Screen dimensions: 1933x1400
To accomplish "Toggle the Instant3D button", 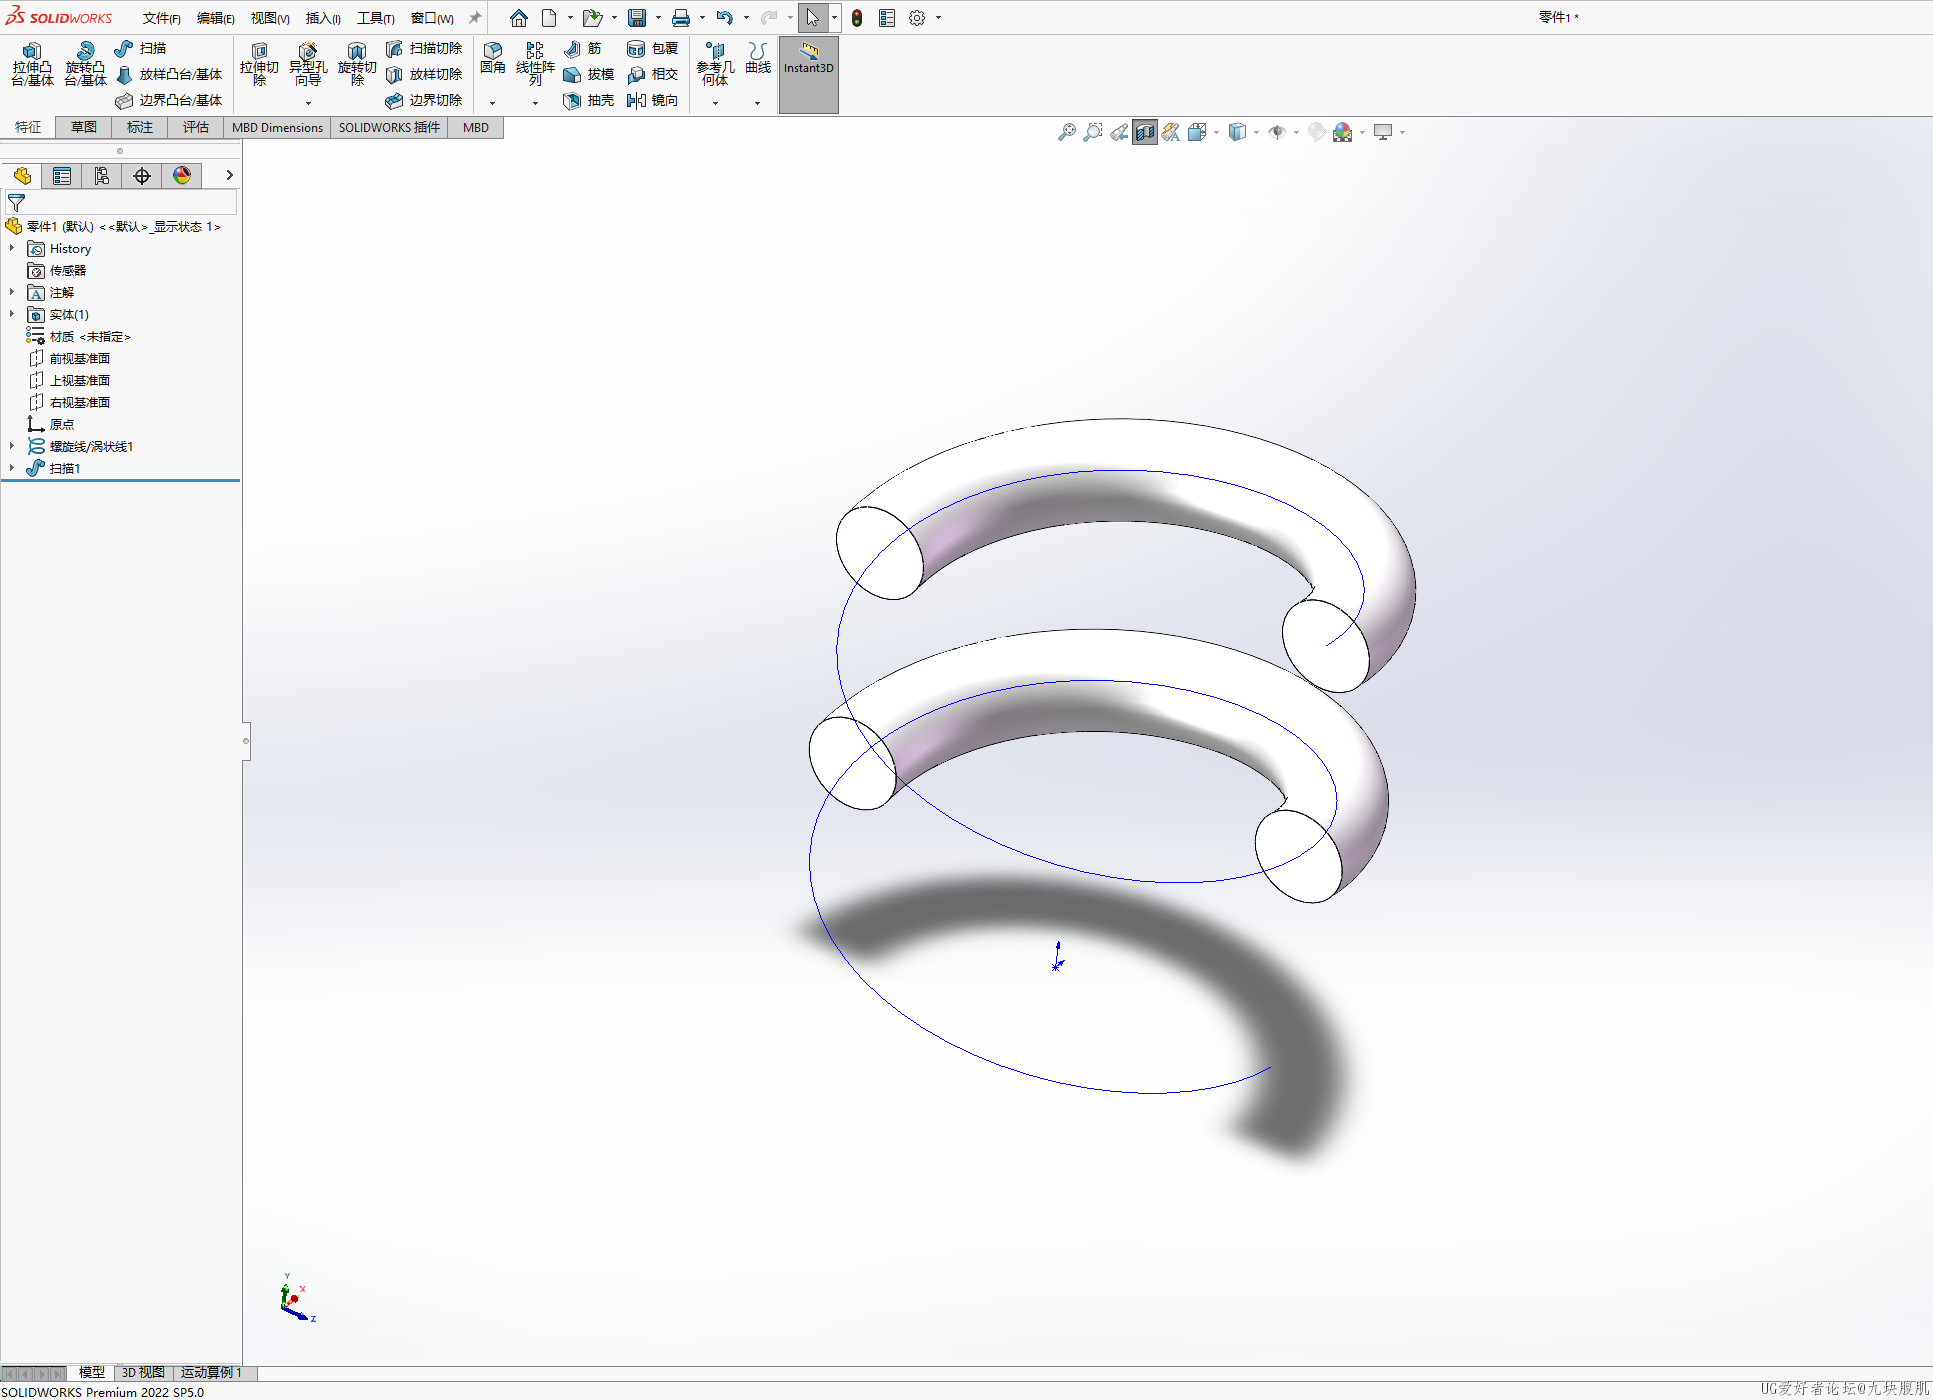I will [808, 75].
